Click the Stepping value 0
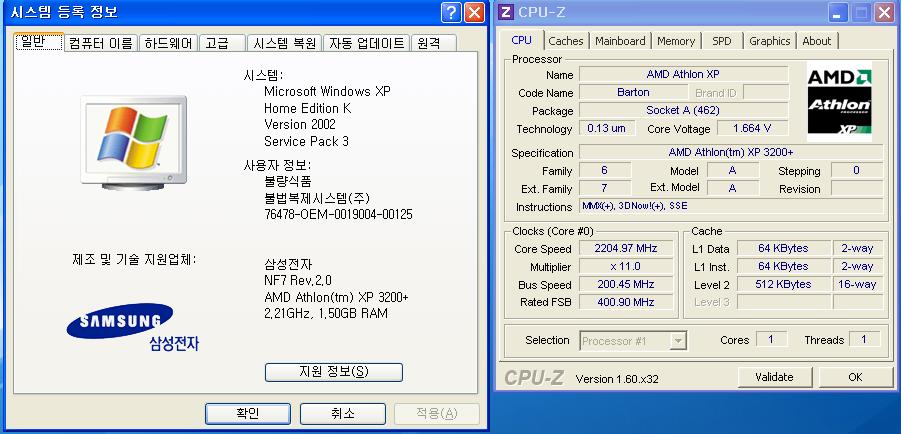 tap(857, 170)
